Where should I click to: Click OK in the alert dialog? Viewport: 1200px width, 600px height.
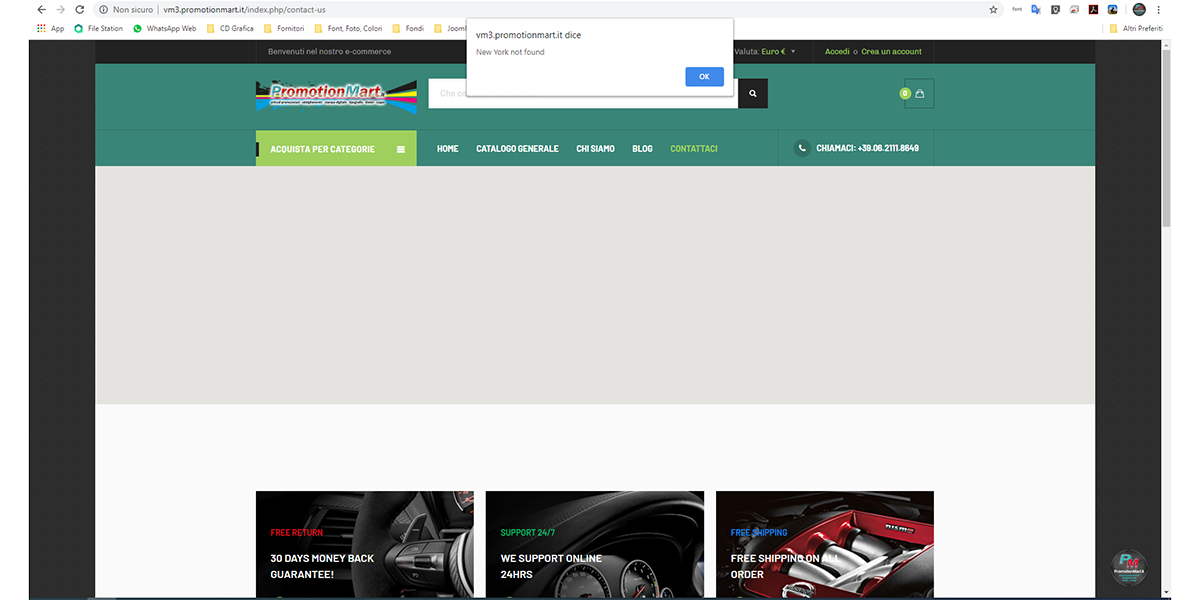click(x=704, y=77)
